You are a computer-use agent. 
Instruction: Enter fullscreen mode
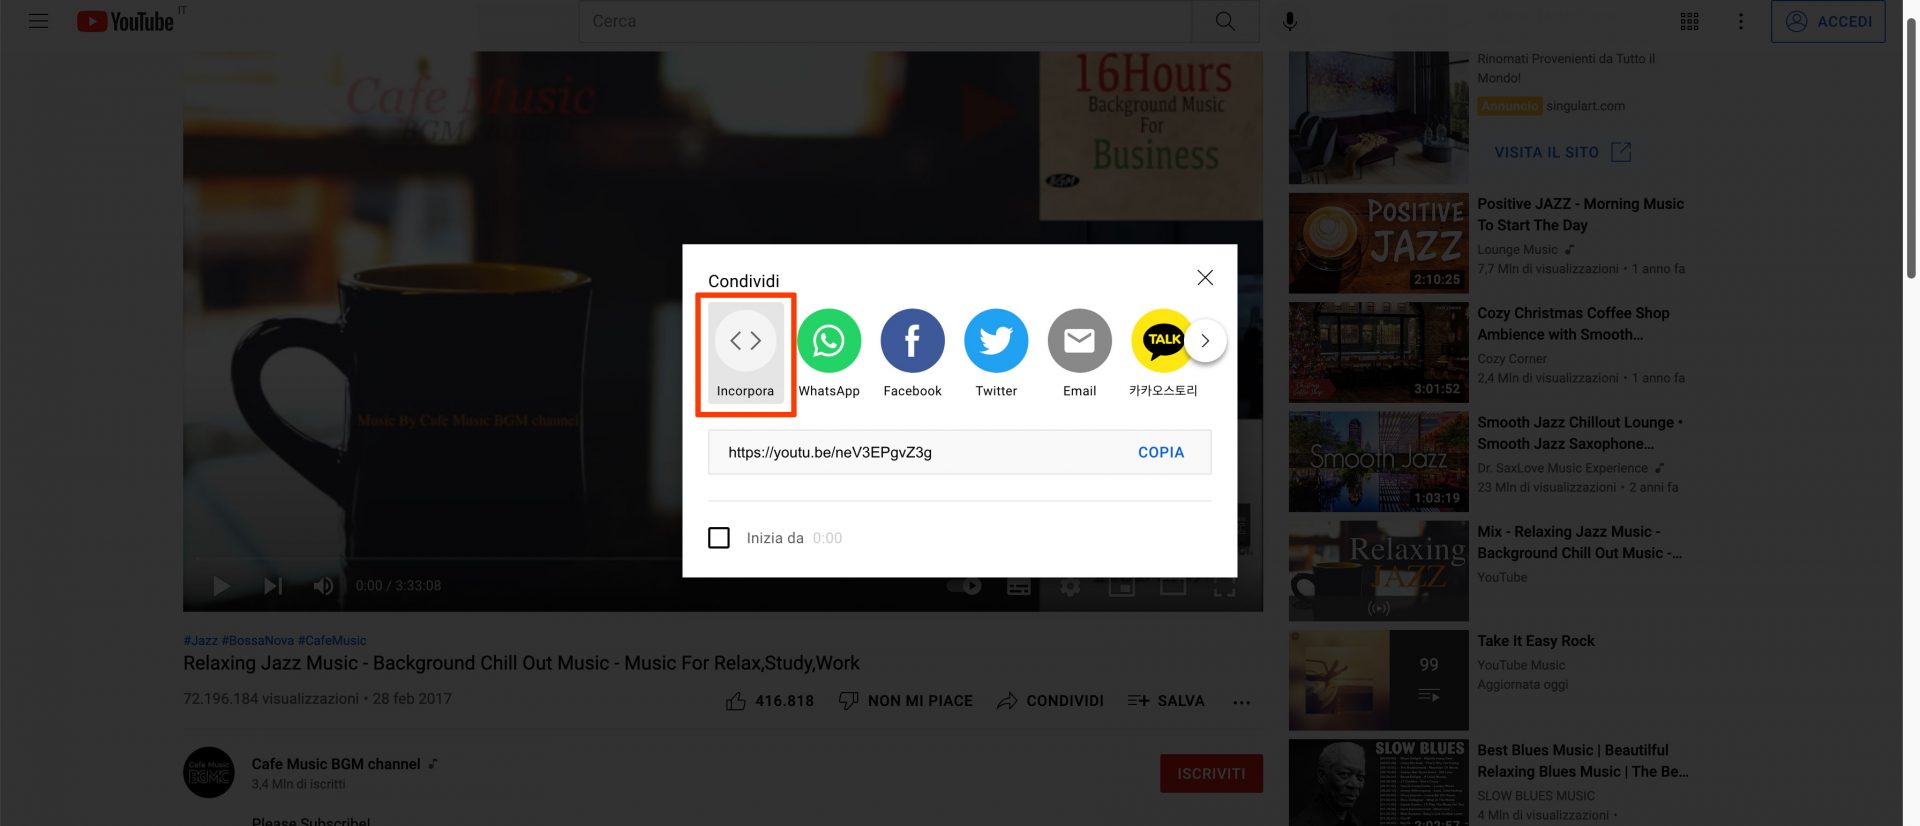point(1224,587)
